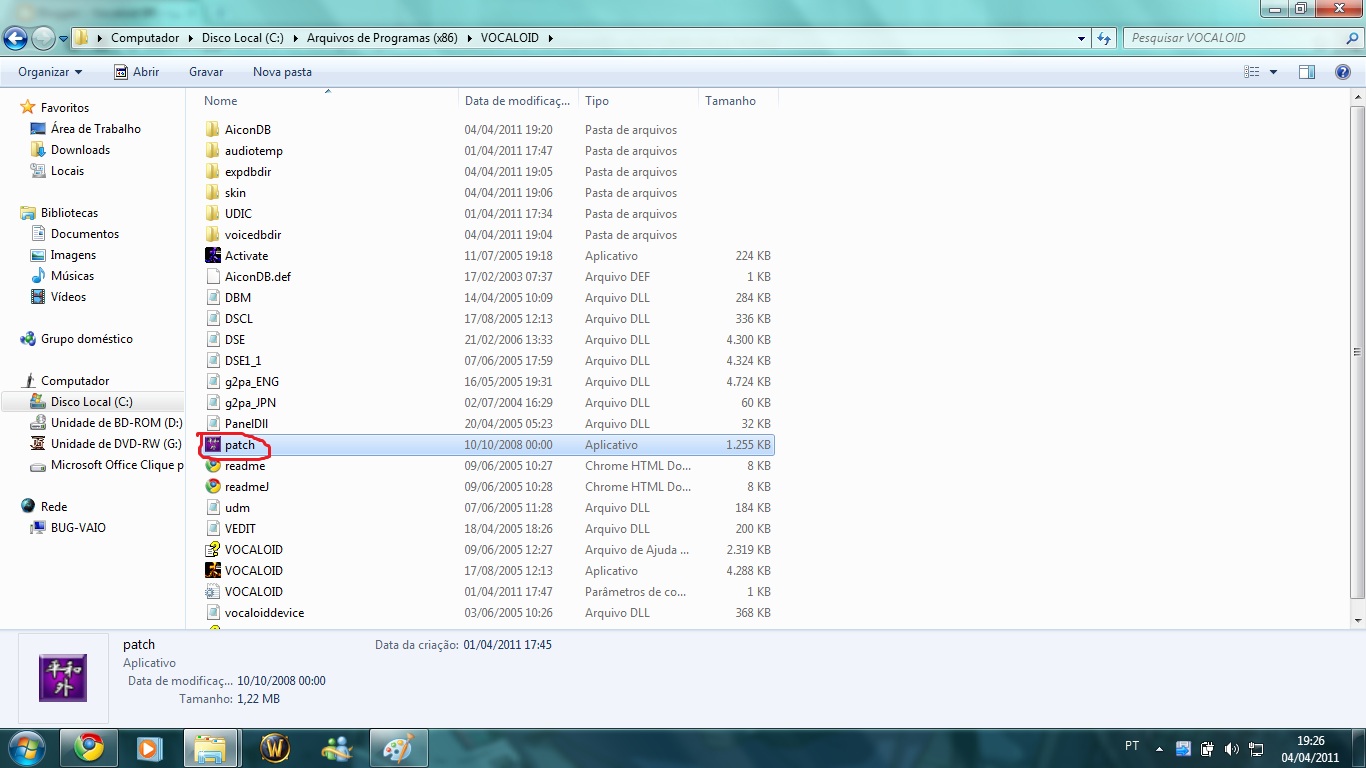Click the Forward navigation arrow
This screenshot has height=768, width=1366.
click(43, 38)
